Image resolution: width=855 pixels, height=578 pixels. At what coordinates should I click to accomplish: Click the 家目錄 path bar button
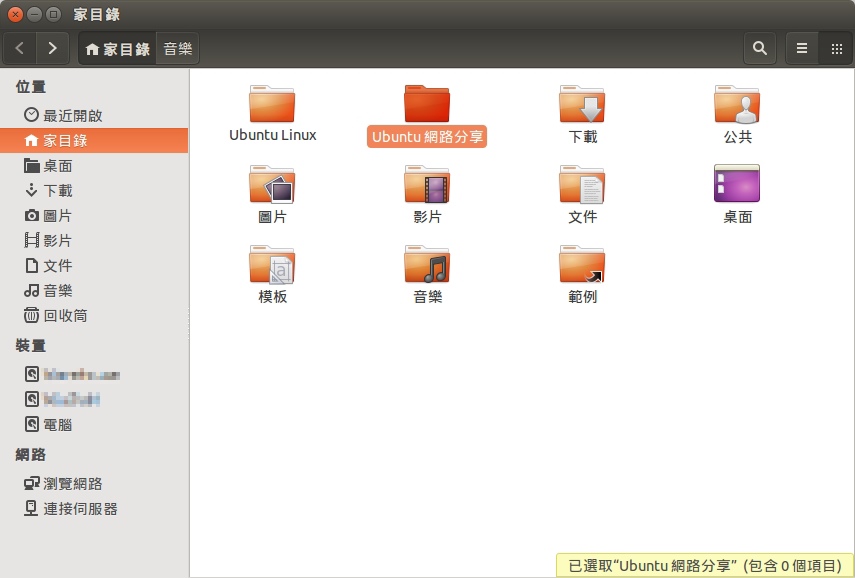coord(118,49)
